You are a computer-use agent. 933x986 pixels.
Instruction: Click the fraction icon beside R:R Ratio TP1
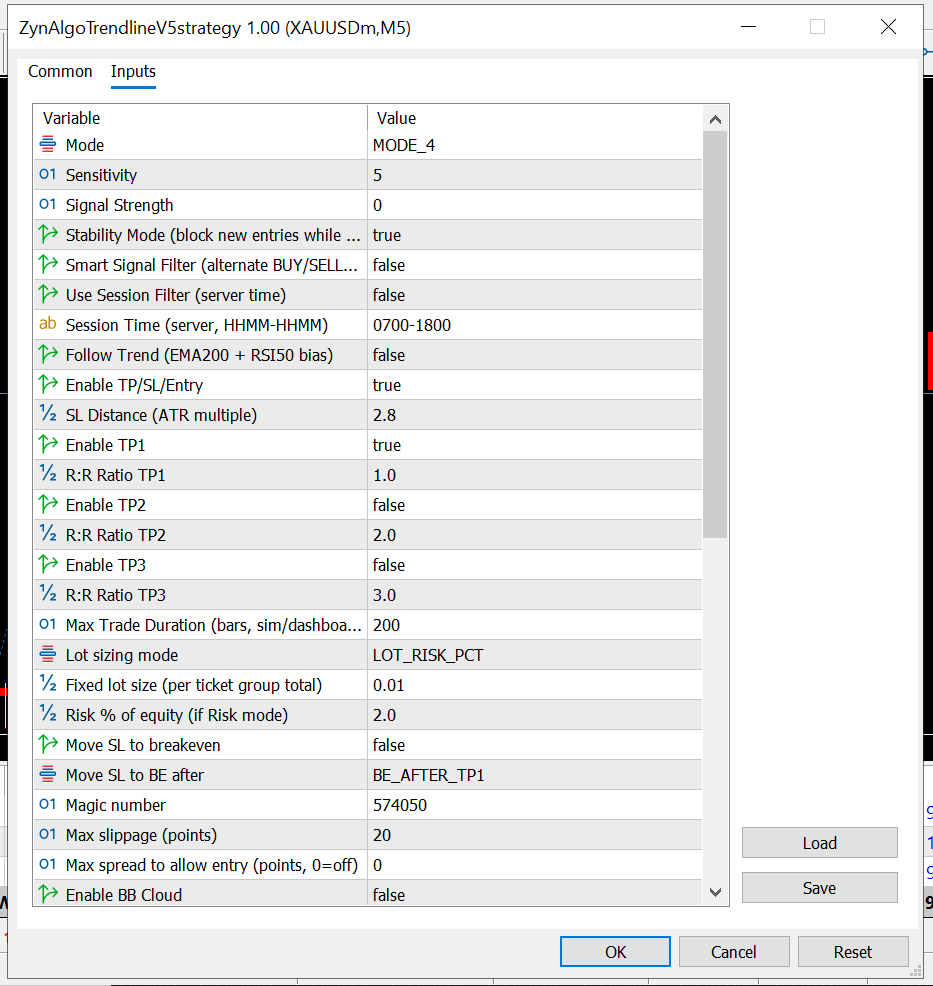pos(48,474)
